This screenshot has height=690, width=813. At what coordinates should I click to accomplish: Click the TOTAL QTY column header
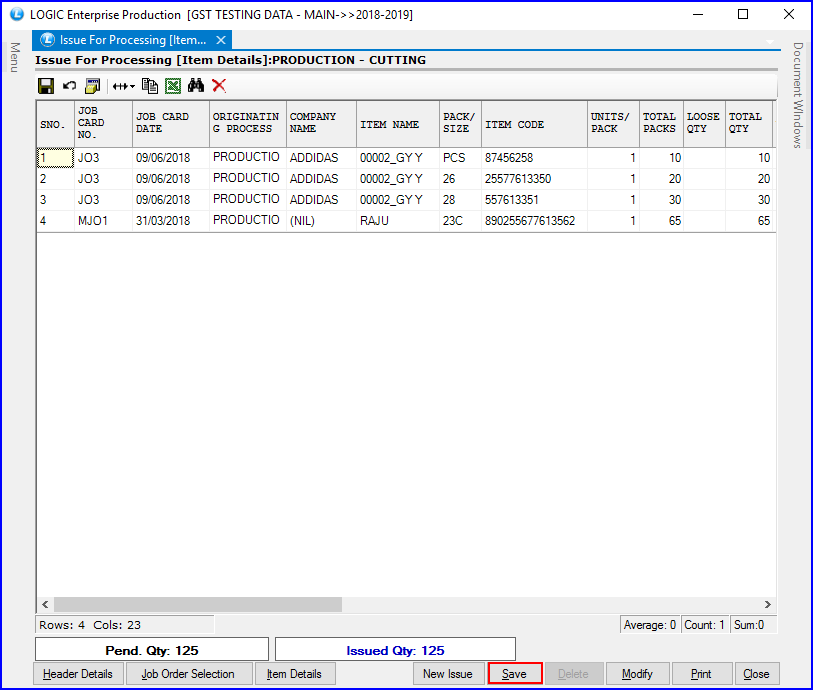(749, 124)
